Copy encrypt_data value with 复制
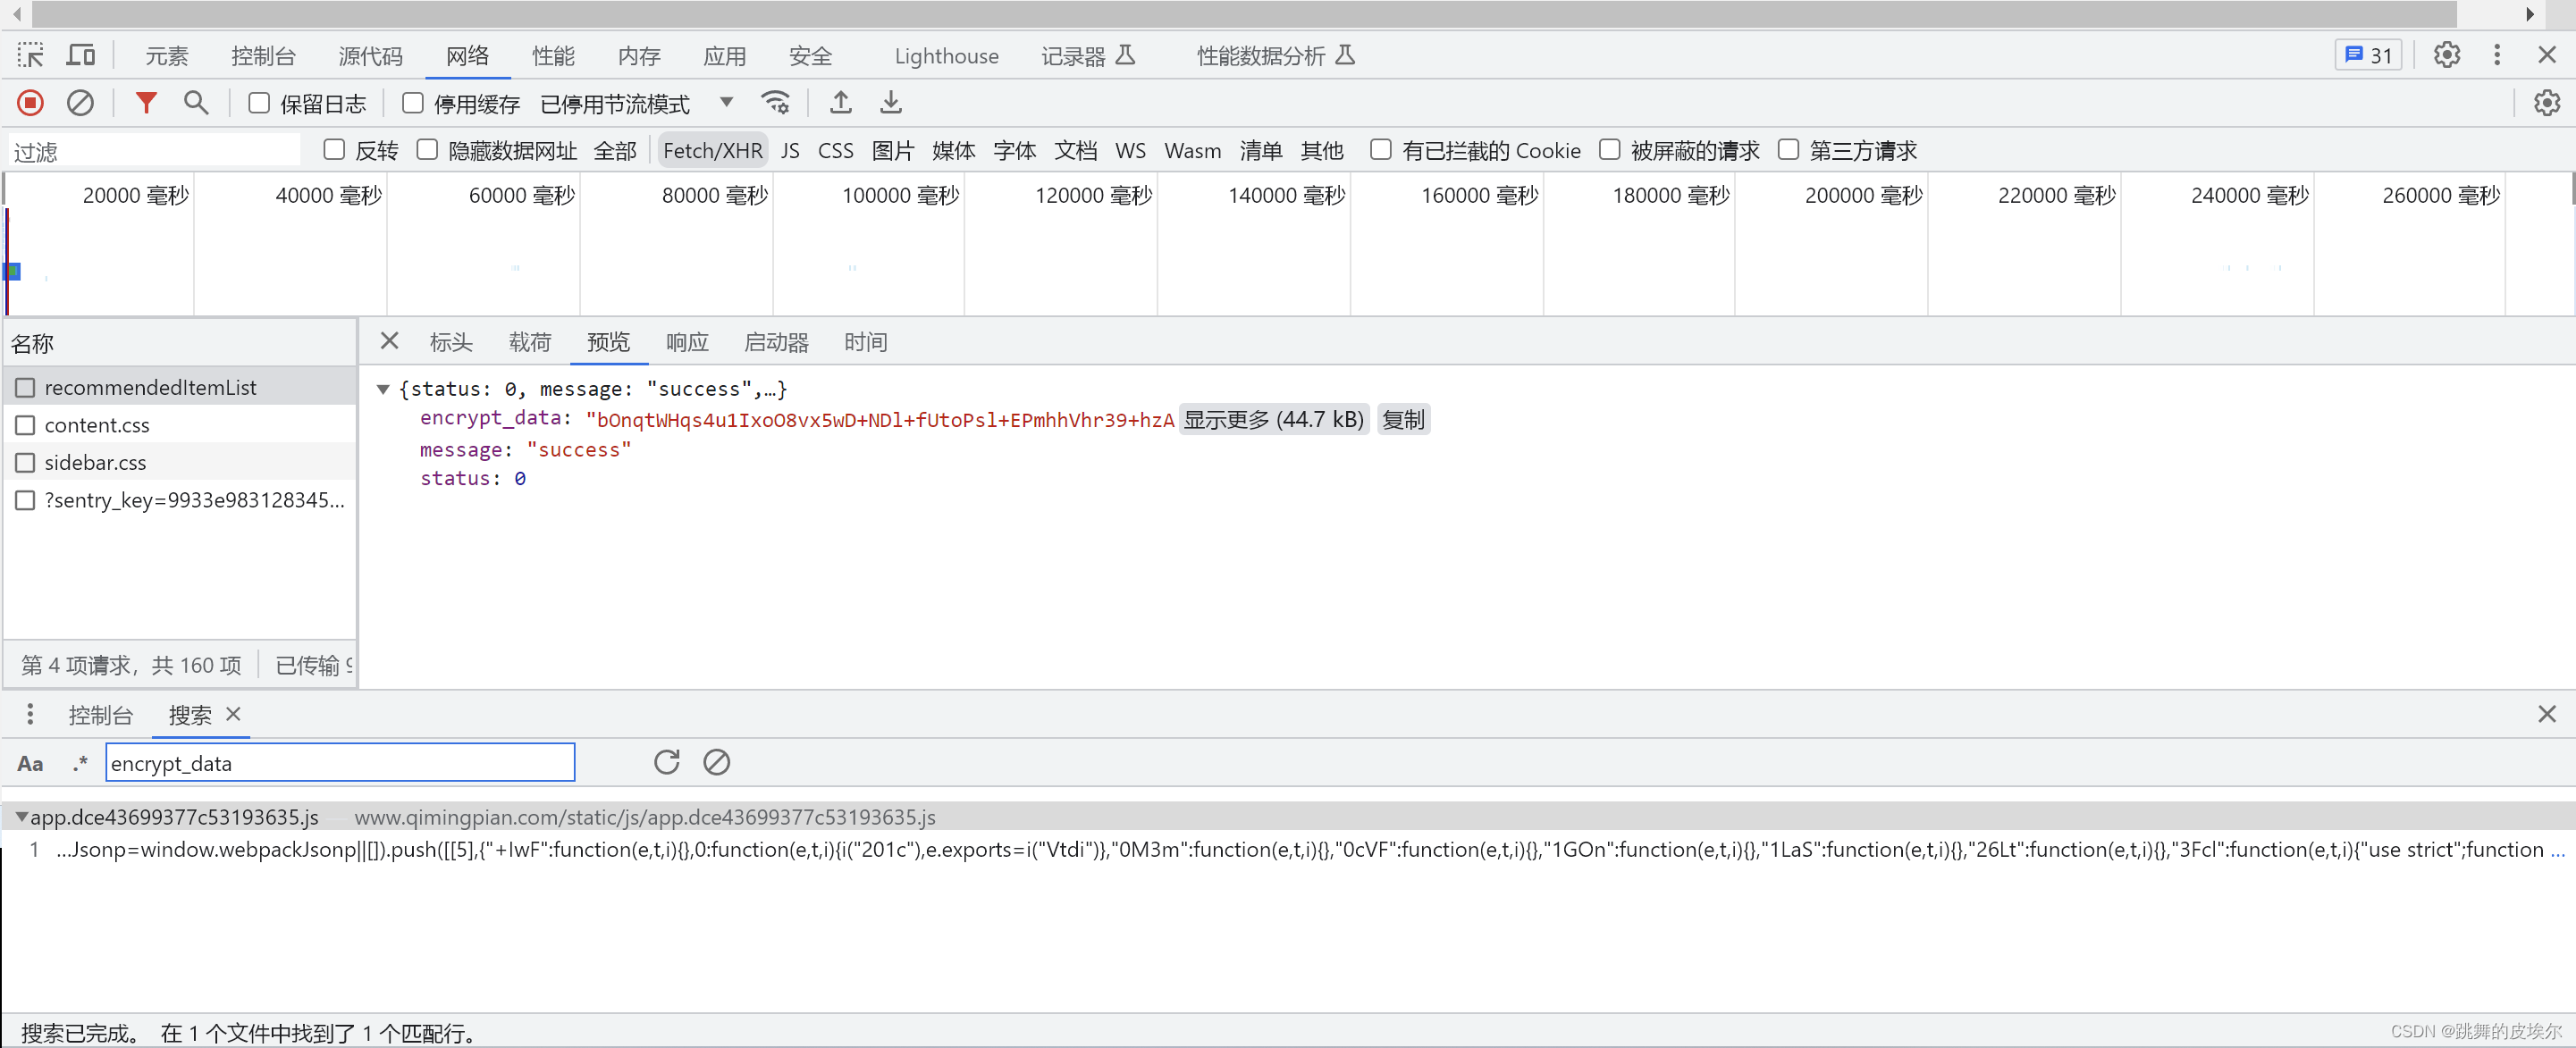This screenshot has height=1048, width=2576. point(1403,420)
